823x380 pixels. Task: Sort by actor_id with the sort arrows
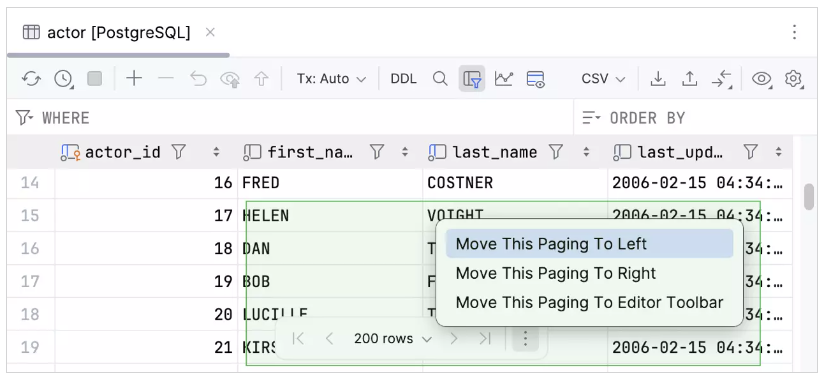[216, 153]
